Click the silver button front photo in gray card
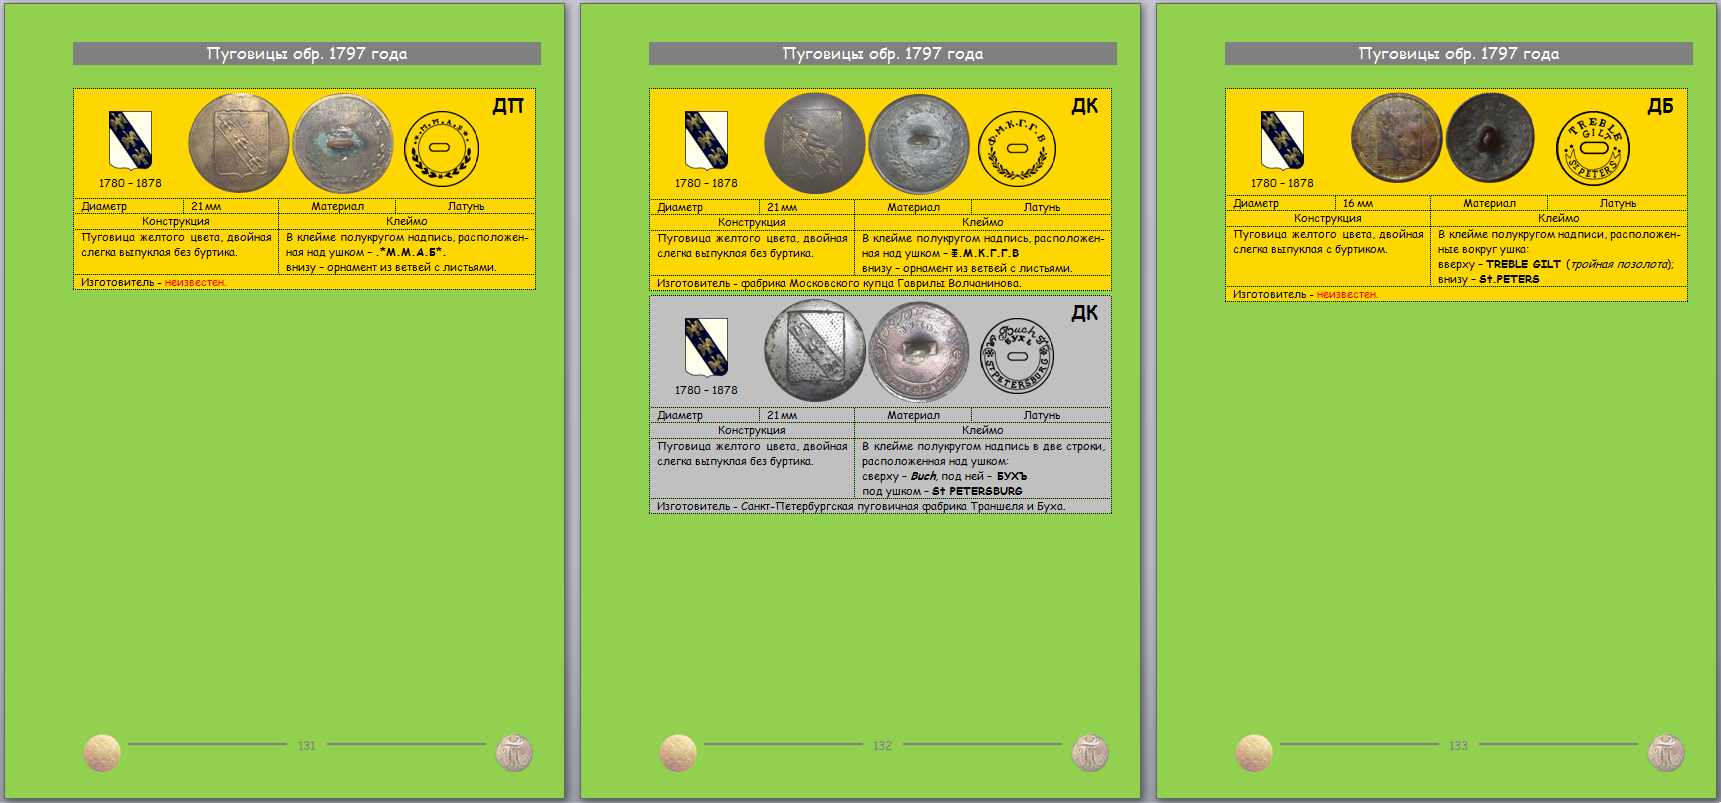Screen dimensions: 1721x803 815,352
